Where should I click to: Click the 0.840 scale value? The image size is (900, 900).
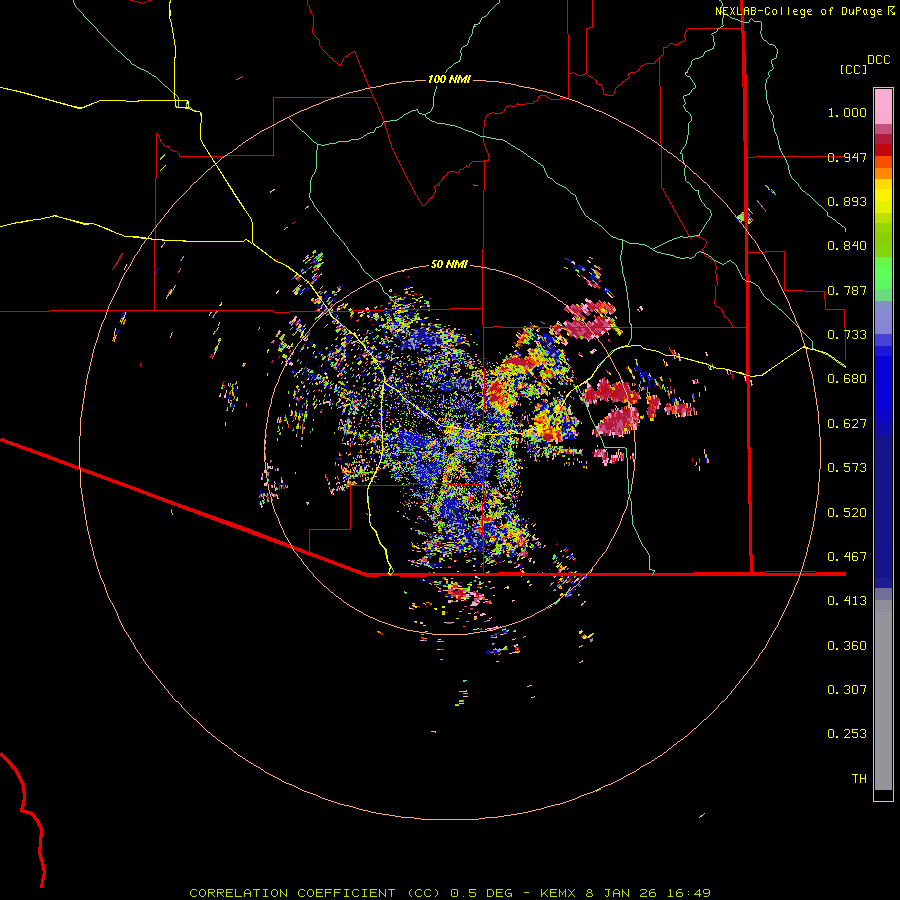[847, 246]
